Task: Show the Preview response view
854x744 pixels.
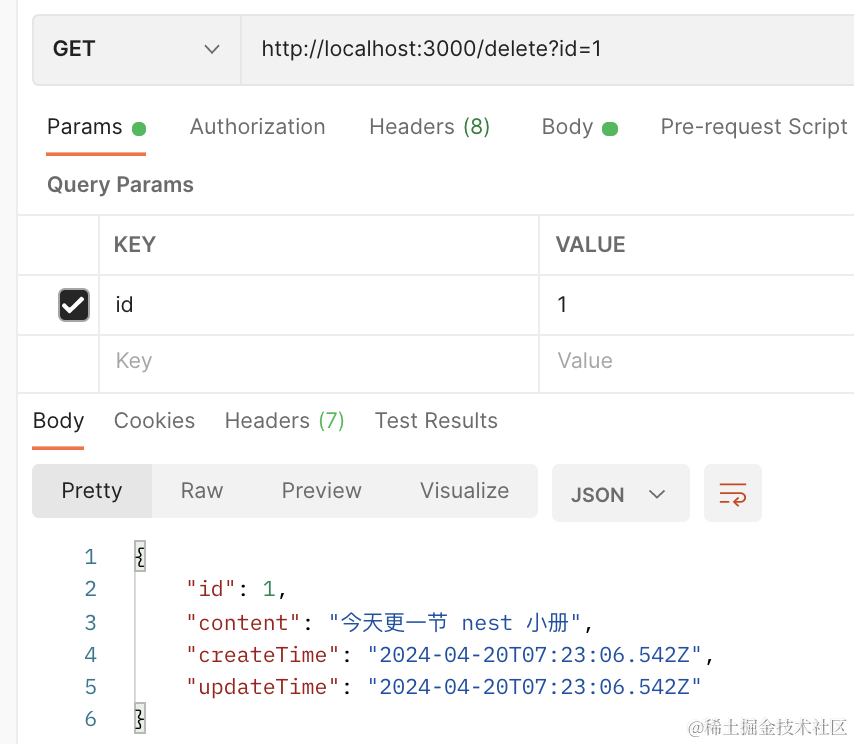Action: (x=321, y=491)
